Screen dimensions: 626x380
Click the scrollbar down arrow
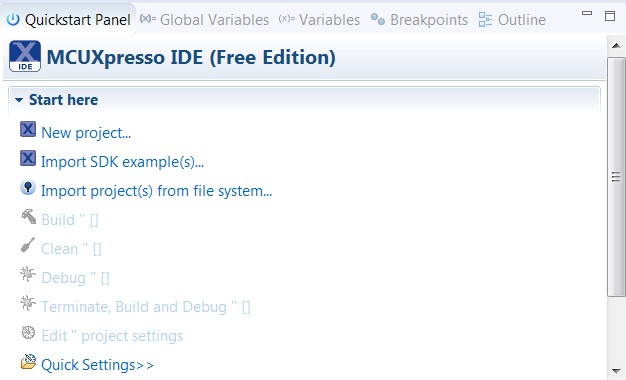[x=616, y=371]
